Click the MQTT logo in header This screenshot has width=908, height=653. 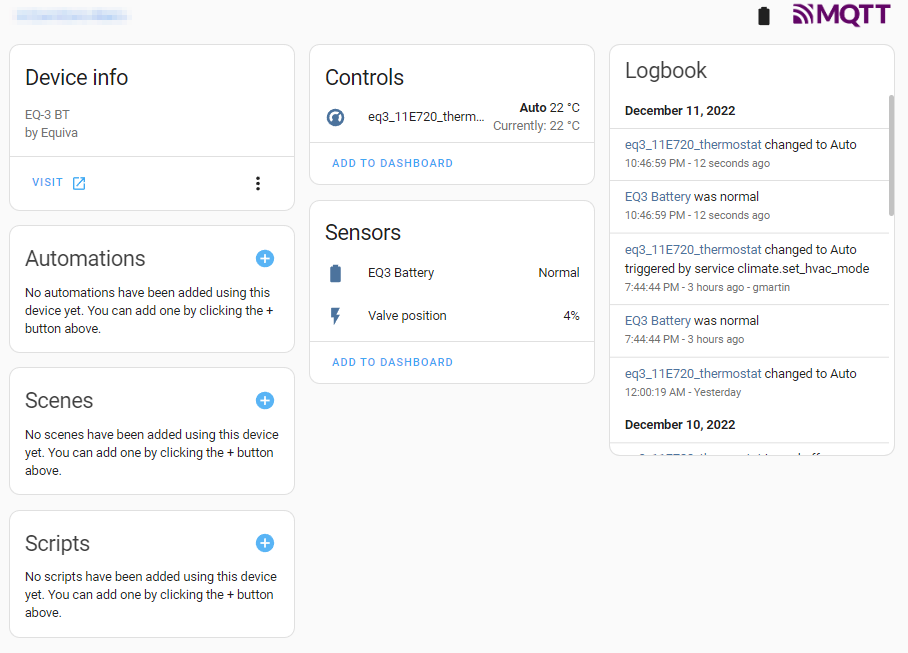(841, 14)
